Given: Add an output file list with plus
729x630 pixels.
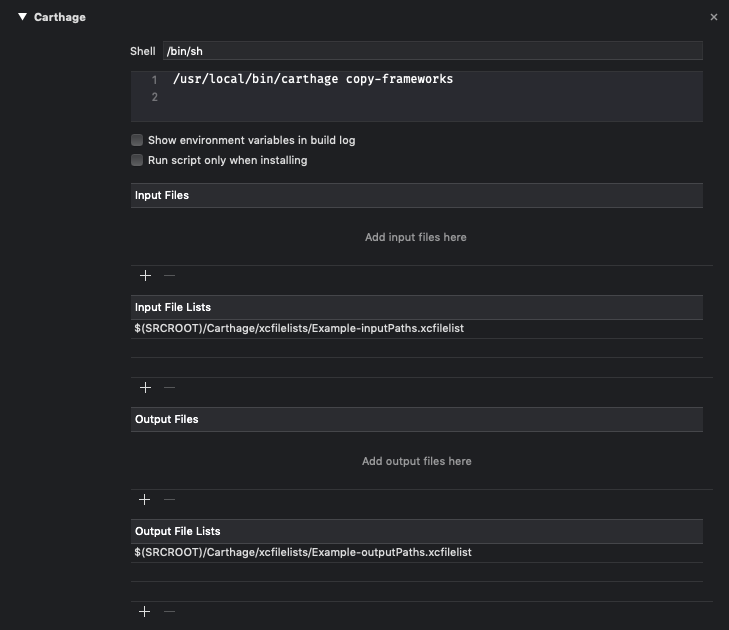Looking at the screenshot, I should coord(145,611).
